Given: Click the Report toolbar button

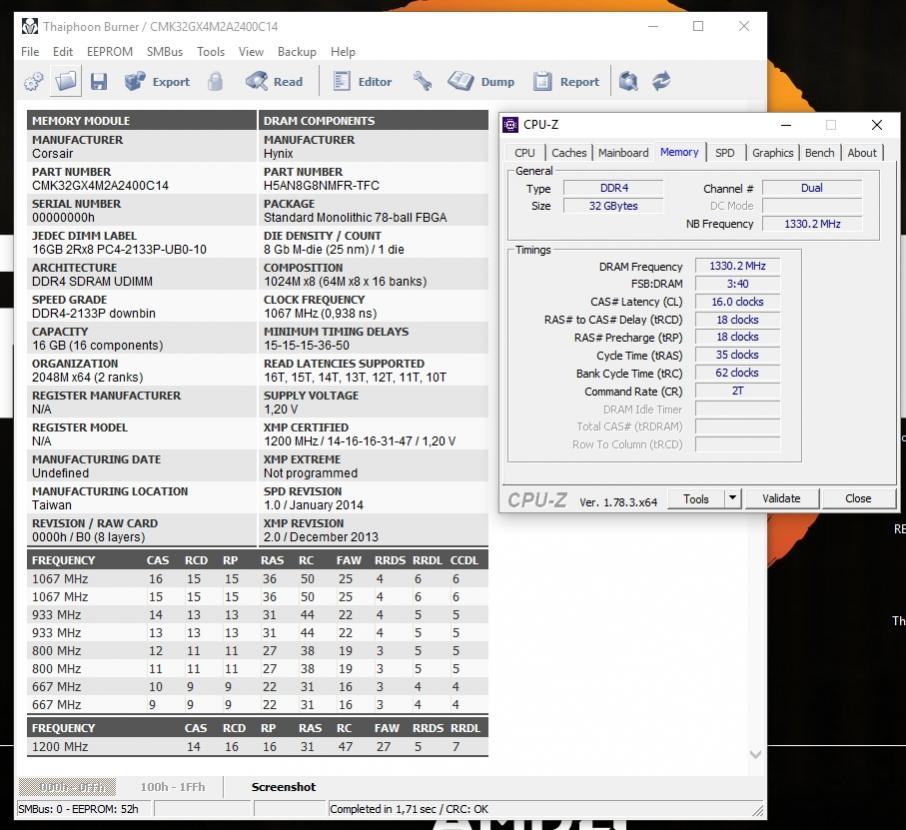Looking at the screenshot, I should (x=566, y=81).
